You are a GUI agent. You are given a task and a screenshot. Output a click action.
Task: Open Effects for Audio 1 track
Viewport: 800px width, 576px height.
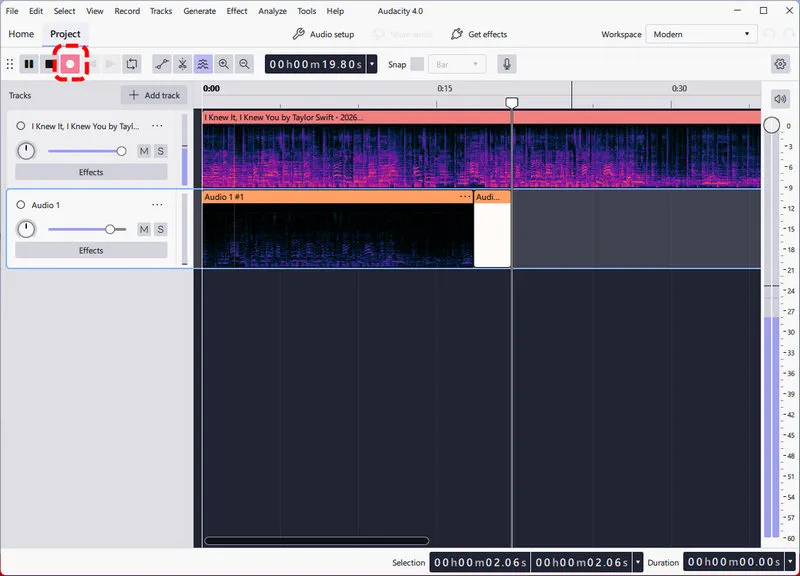click(x=91, y=251)
